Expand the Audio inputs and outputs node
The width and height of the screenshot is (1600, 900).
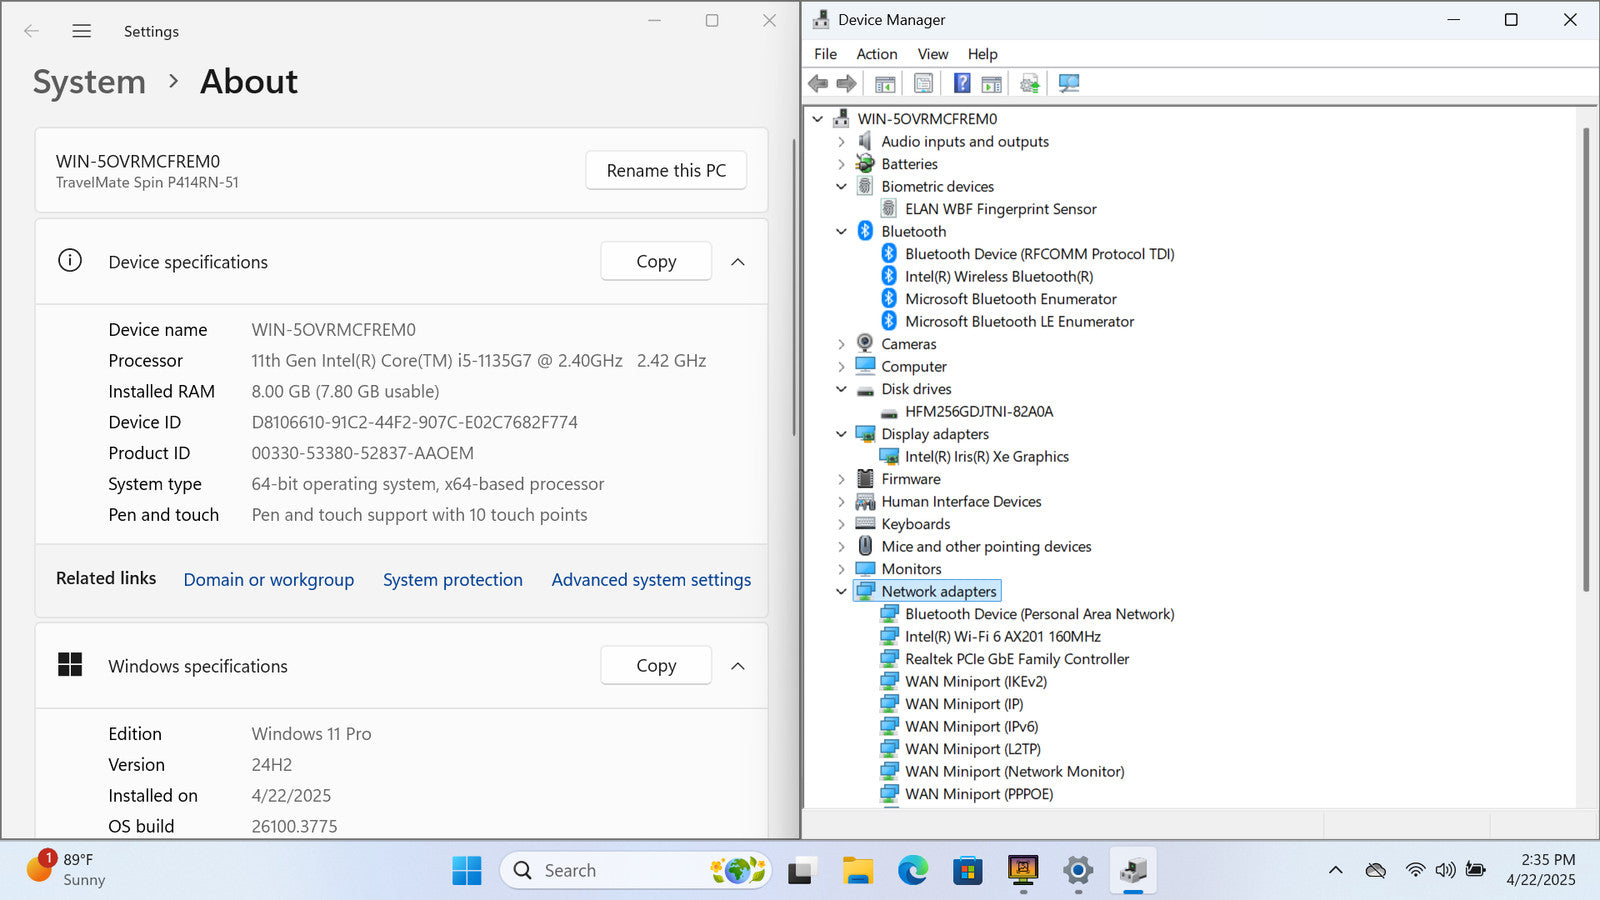coord(841,142)
